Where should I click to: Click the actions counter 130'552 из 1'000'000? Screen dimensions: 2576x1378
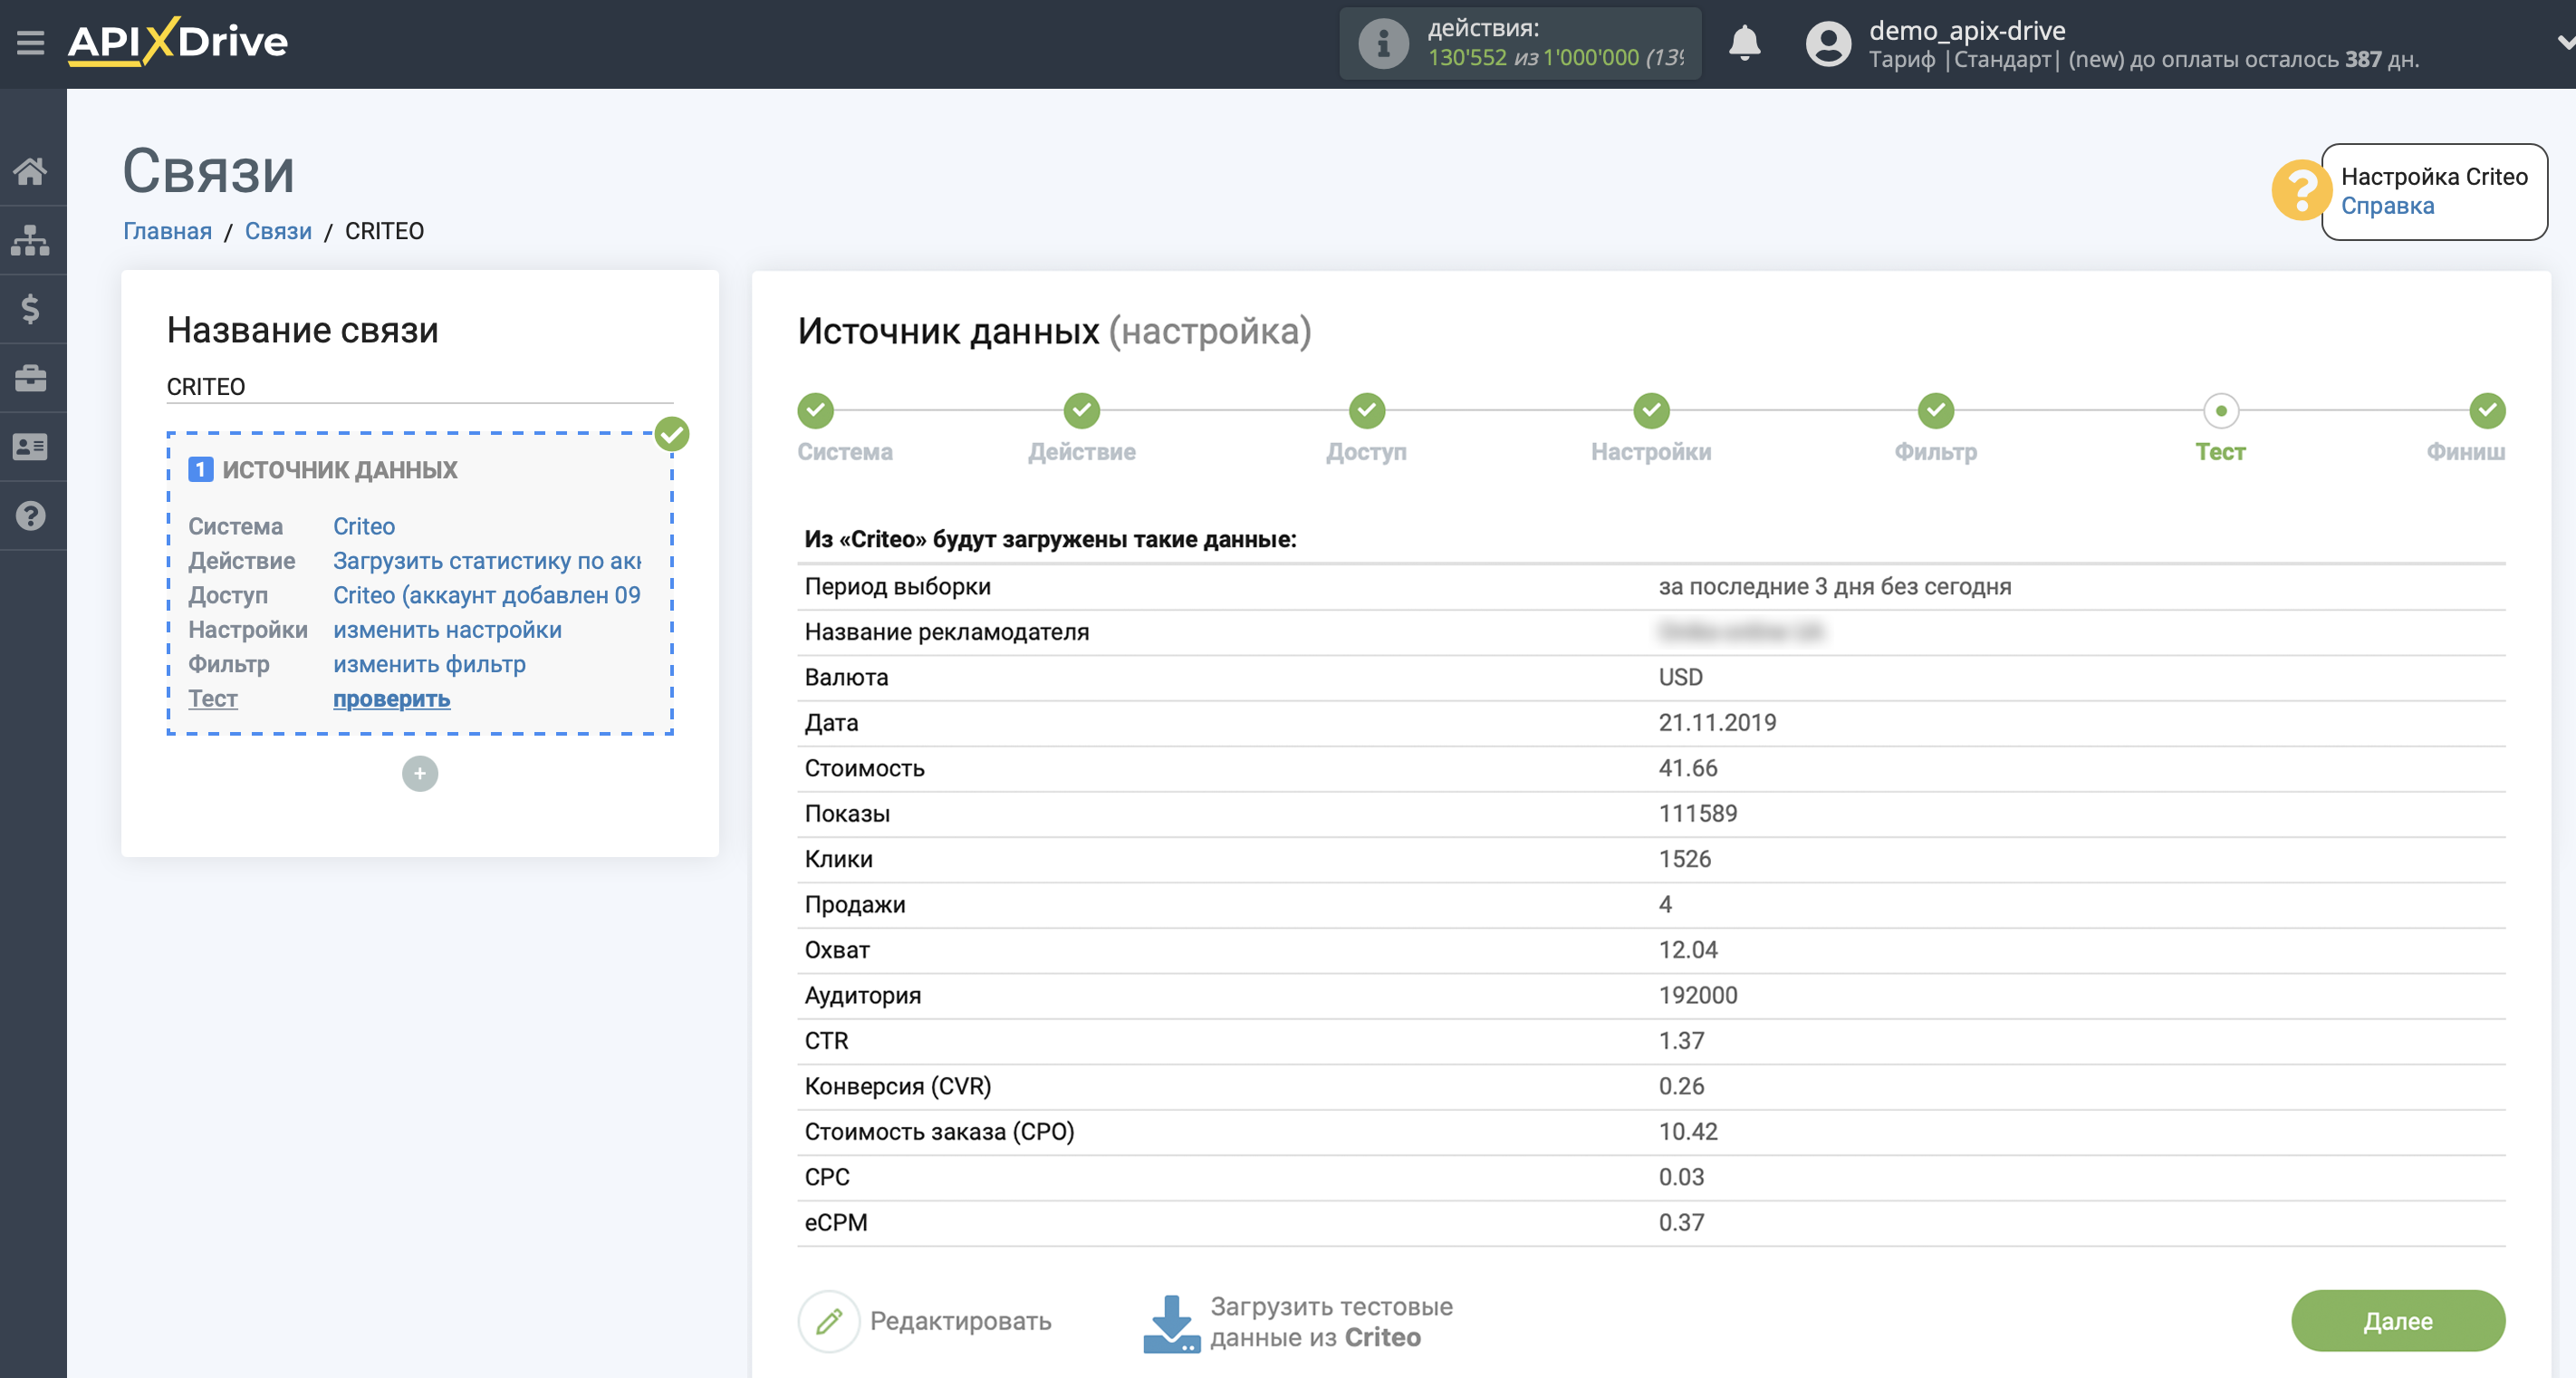[1556, 58]
